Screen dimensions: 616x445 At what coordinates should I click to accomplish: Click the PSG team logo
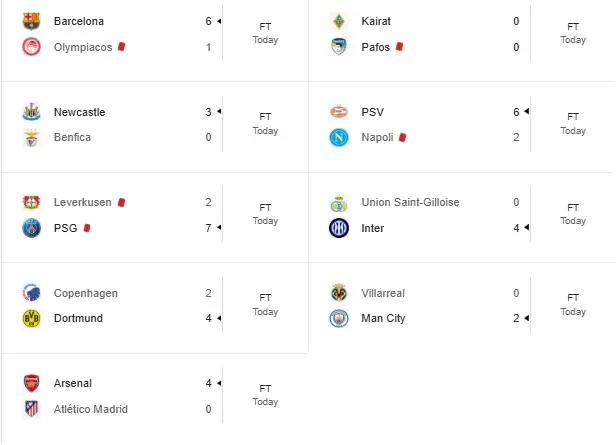(31, 228)
